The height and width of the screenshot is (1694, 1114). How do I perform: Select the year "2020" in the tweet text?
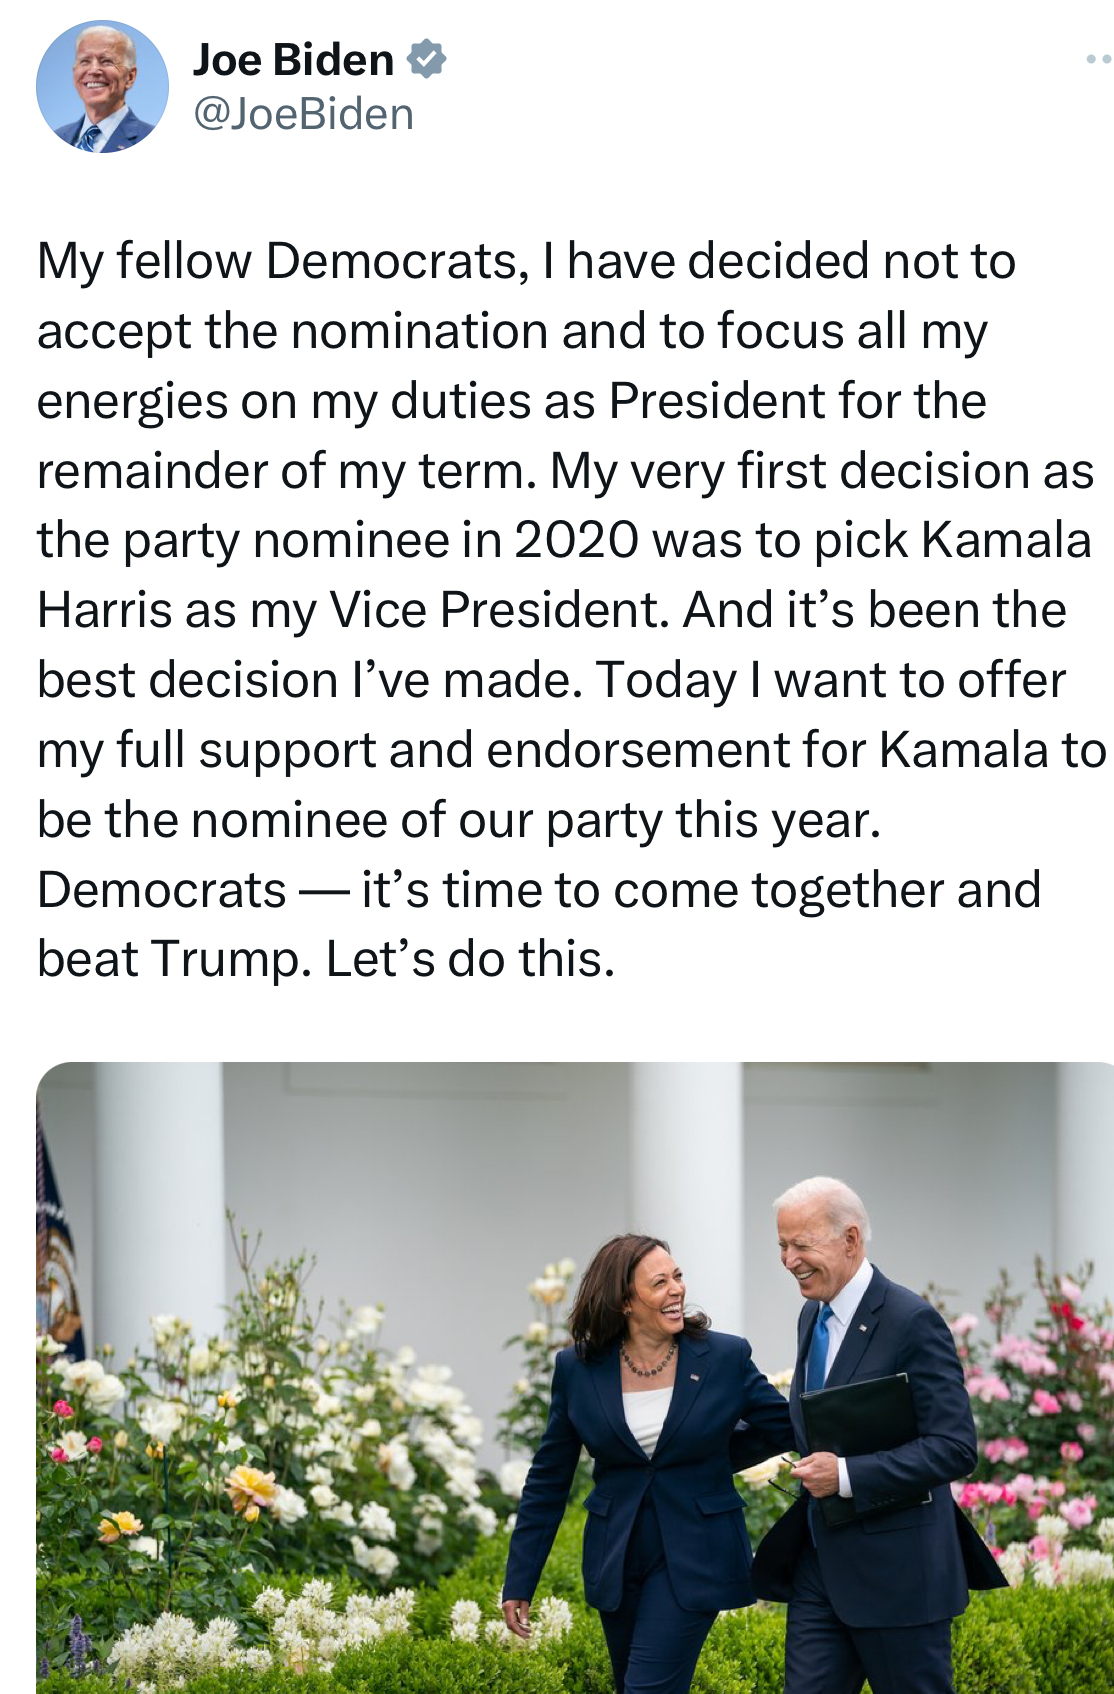pyautogui.click(x=576, y=540)
